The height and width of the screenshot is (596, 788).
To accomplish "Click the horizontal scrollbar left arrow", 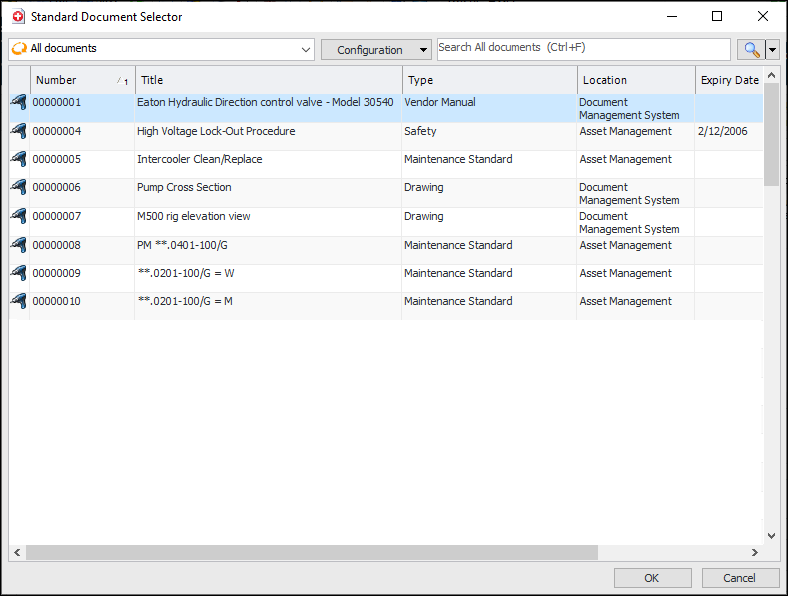I will pyautogui.click(x=17, y=552).
